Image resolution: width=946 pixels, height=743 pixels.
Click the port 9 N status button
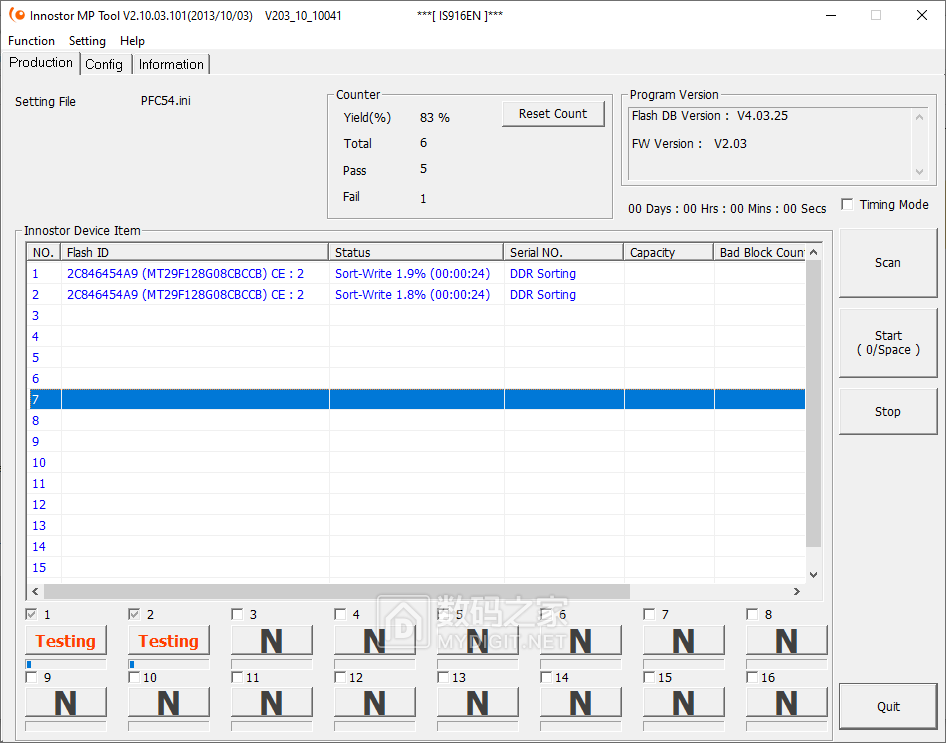tap(65, 703)
